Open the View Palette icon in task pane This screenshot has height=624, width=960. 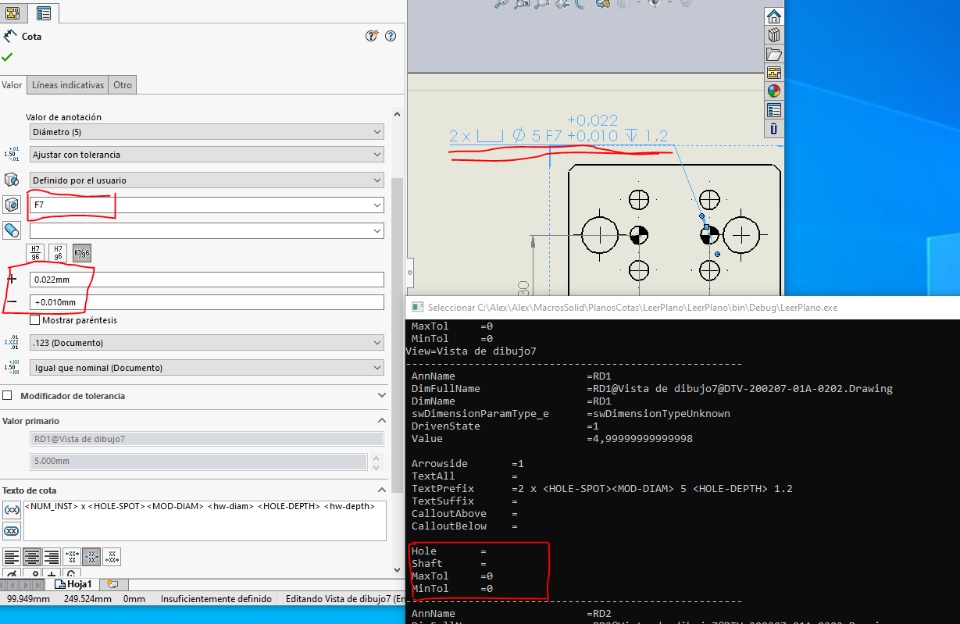774,72
